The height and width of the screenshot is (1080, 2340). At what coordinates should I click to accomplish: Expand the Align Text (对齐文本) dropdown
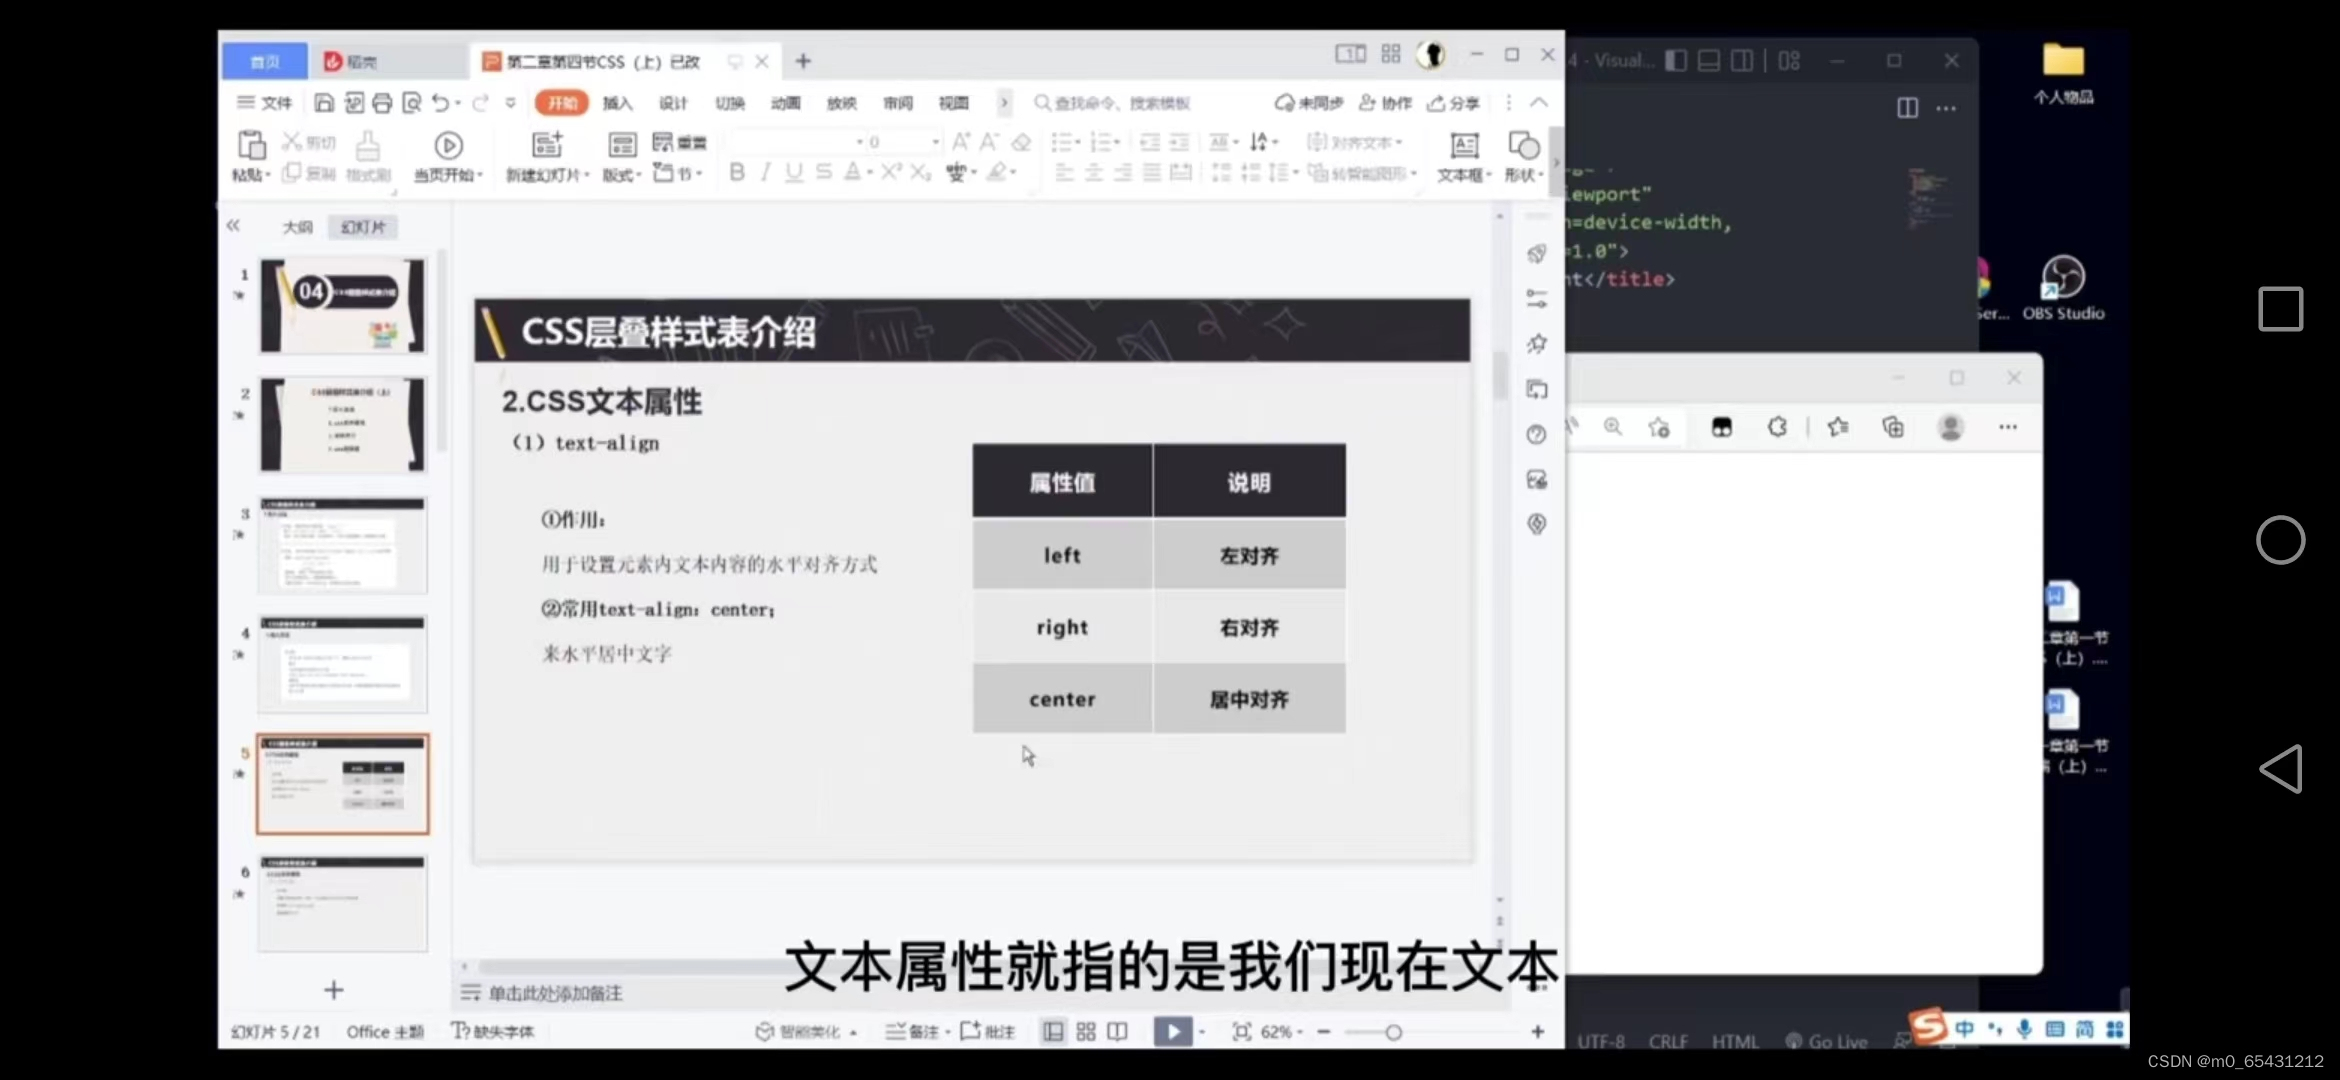[x=1356, y=142]
